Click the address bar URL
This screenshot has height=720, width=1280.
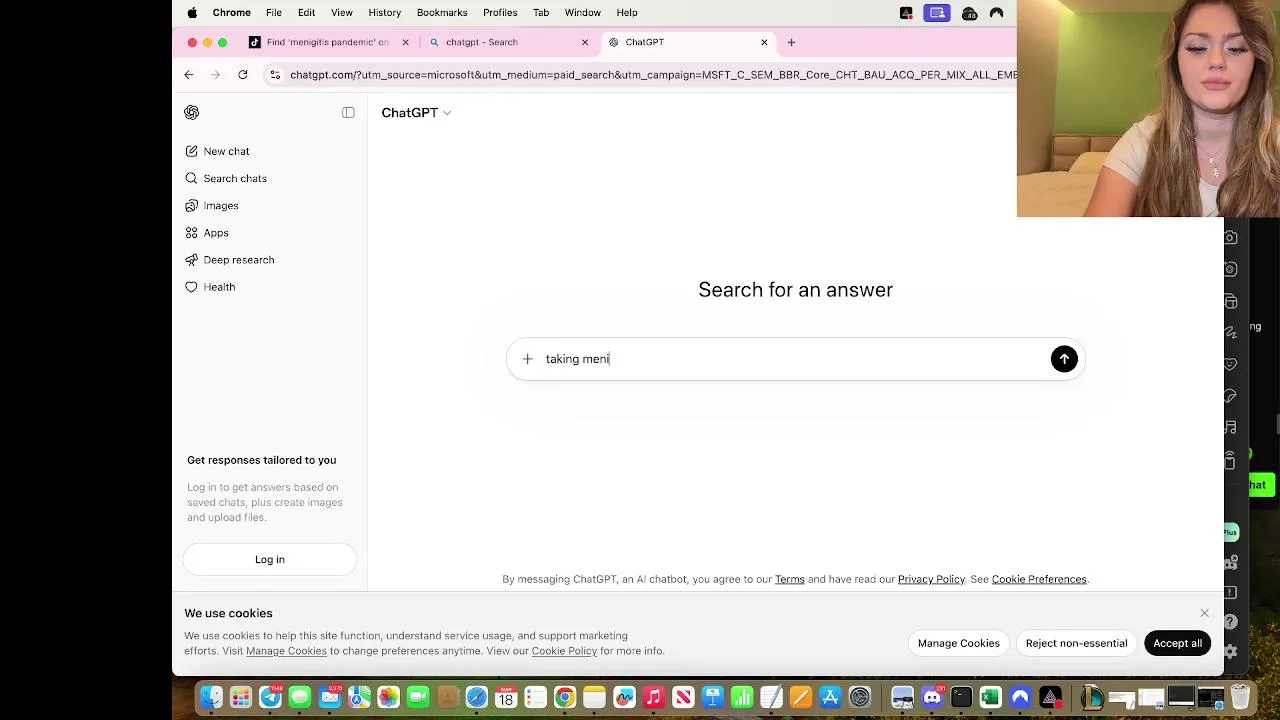coord(653,74)
